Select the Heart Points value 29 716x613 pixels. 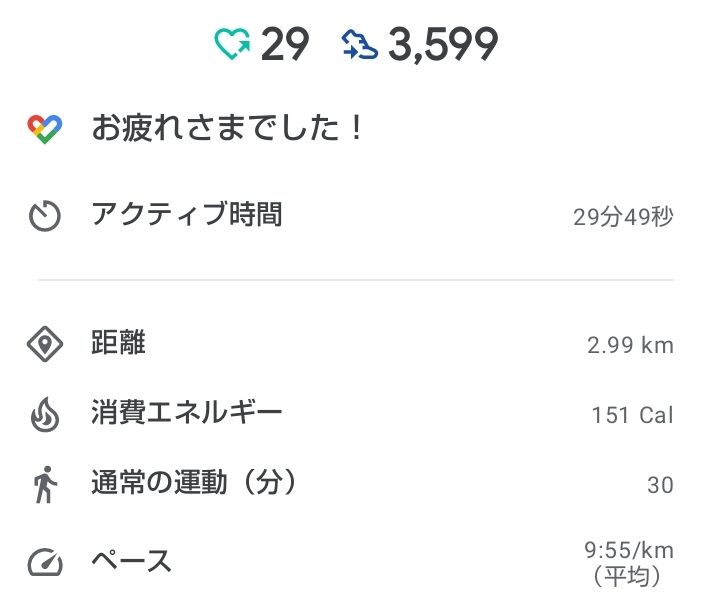coord(285,45)
